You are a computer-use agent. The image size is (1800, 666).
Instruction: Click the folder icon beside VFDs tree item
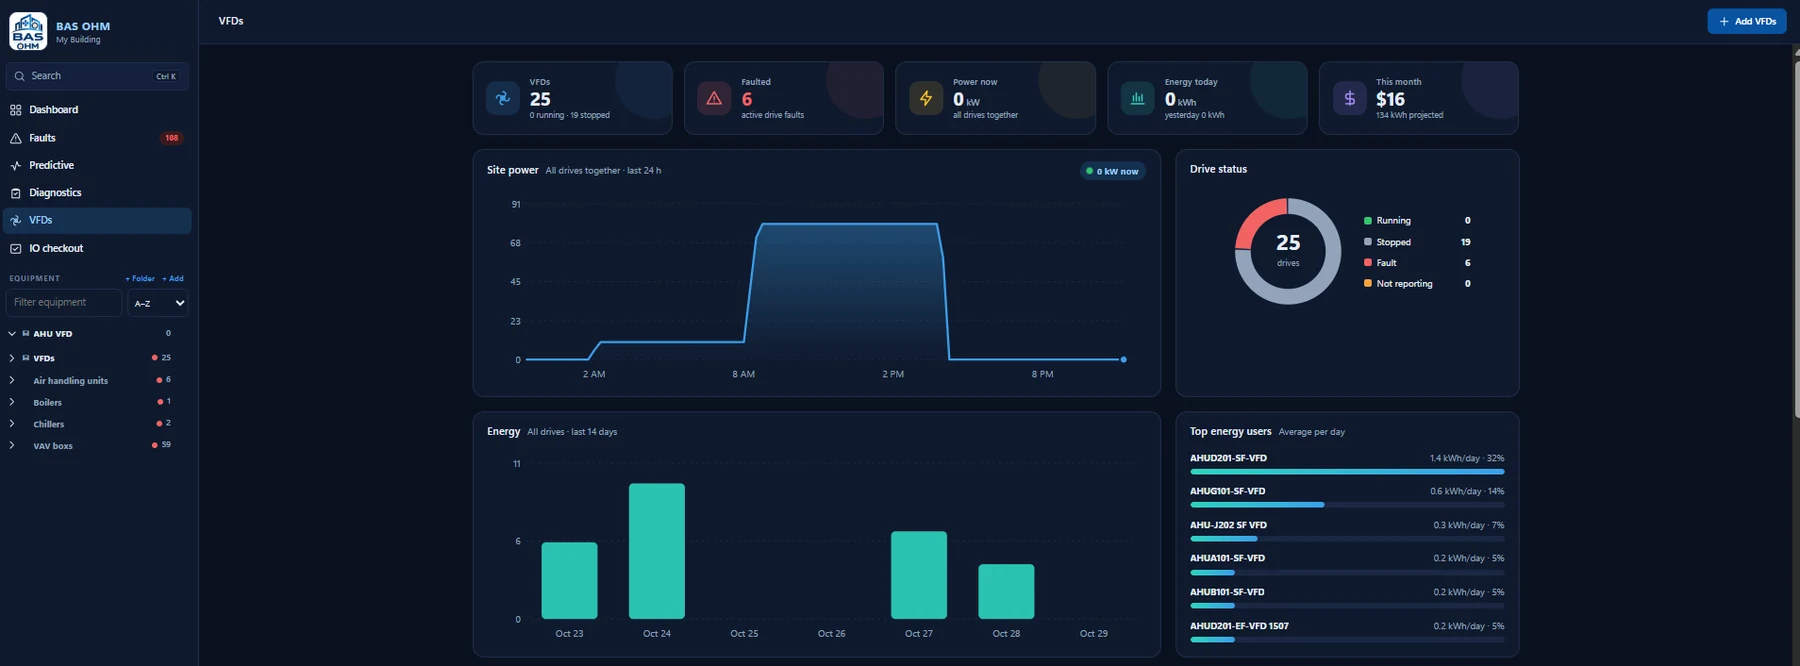point(25,358)
